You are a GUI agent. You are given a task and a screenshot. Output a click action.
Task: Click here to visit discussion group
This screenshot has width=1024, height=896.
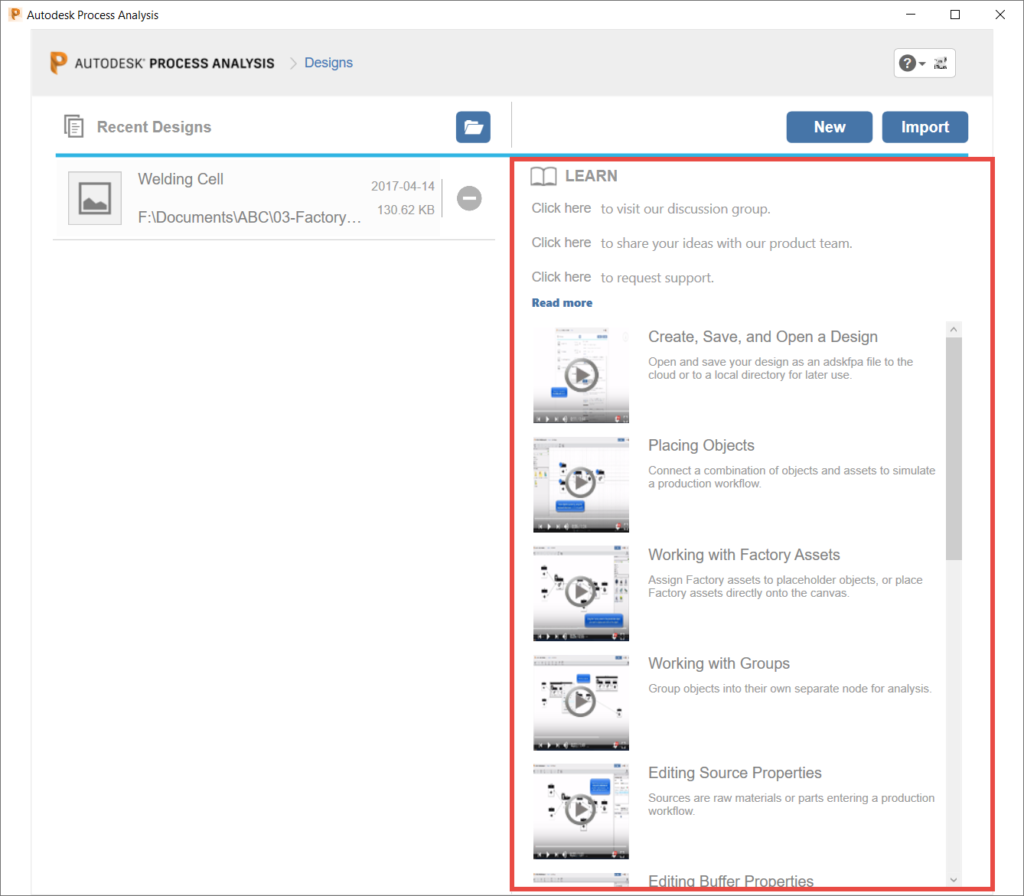click(x=561, y=208)
